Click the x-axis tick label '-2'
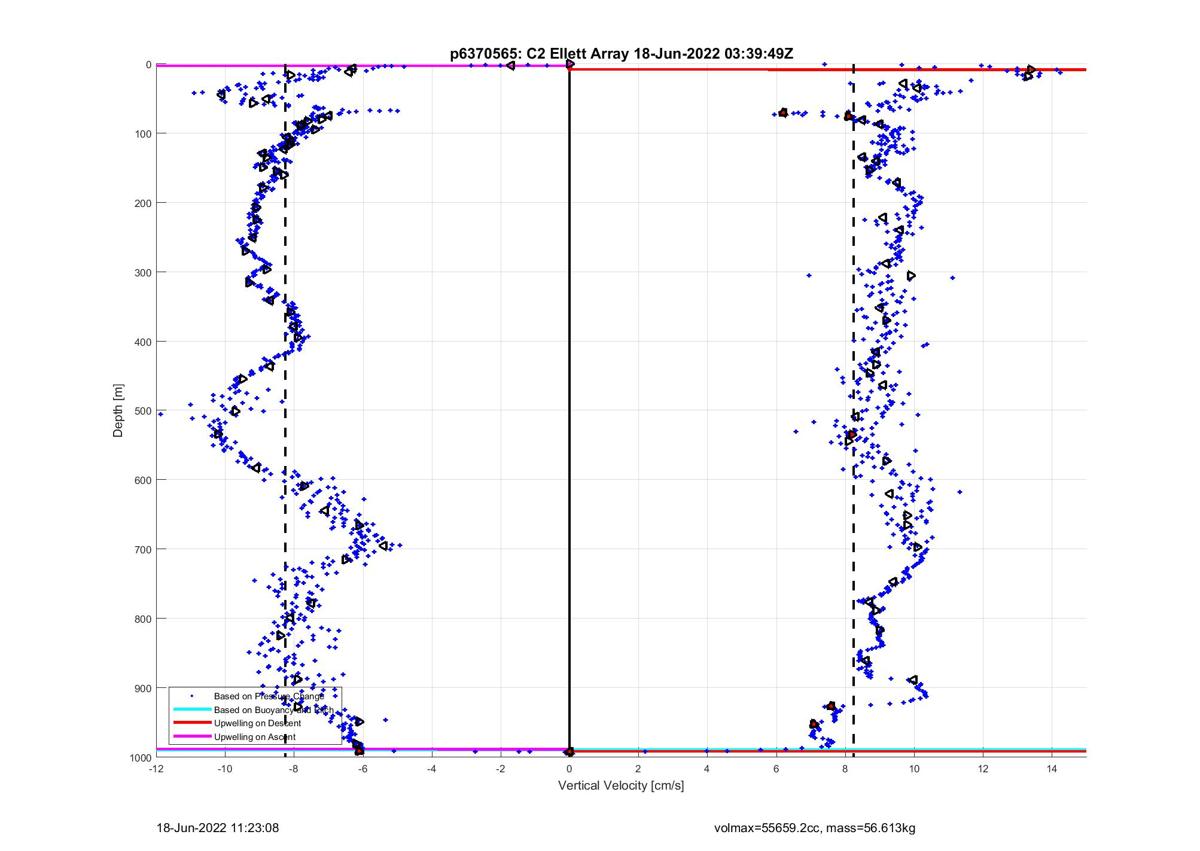The height and width of the screenshot is (851, 1200). pyautogui.click(x=501, y=769)
